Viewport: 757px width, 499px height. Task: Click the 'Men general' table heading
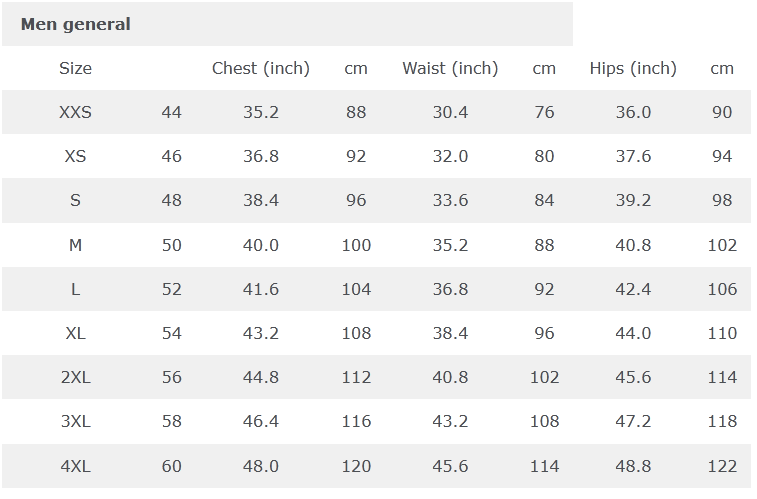[x=76, y=24]
